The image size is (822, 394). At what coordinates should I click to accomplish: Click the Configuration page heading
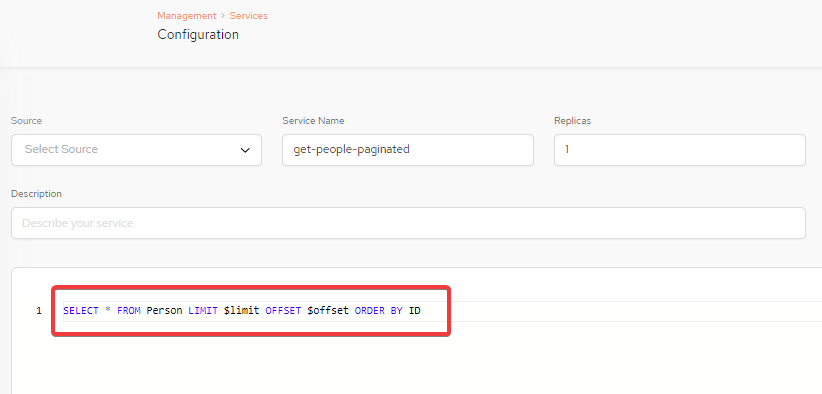(x=198, y=35)
